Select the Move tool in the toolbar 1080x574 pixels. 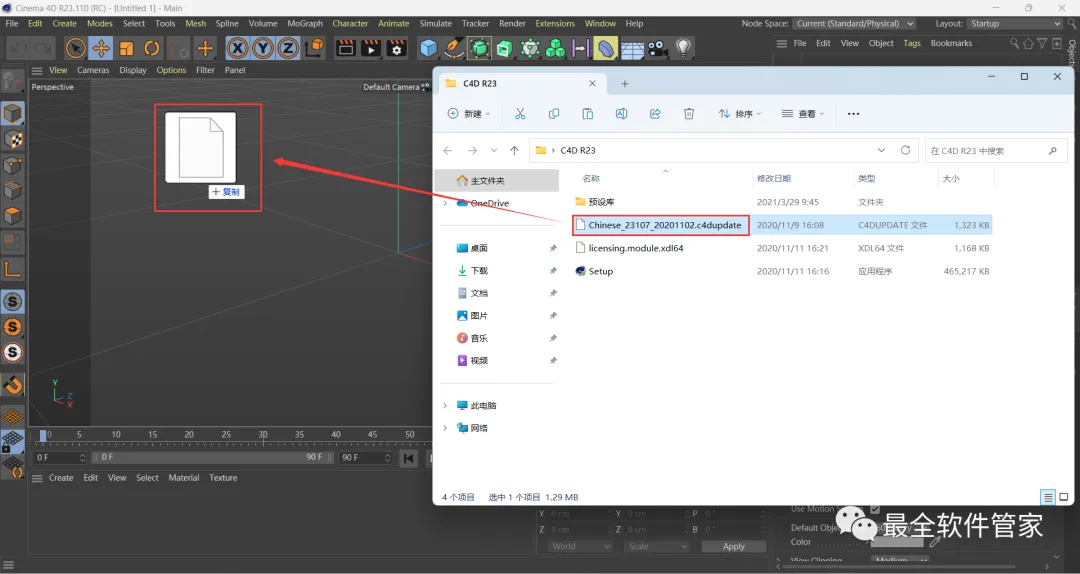click(x=101, y=48)
